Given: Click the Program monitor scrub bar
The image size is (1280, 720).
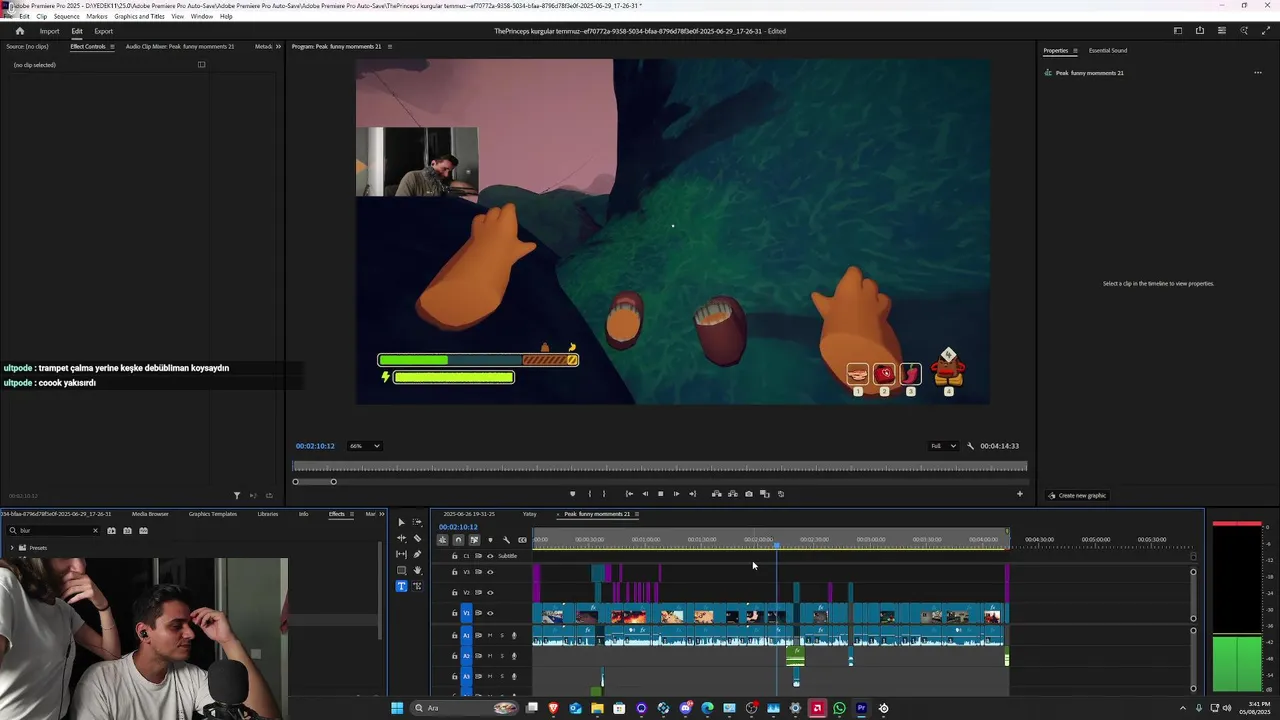Looking at the screenshot, I should point(660,467).
